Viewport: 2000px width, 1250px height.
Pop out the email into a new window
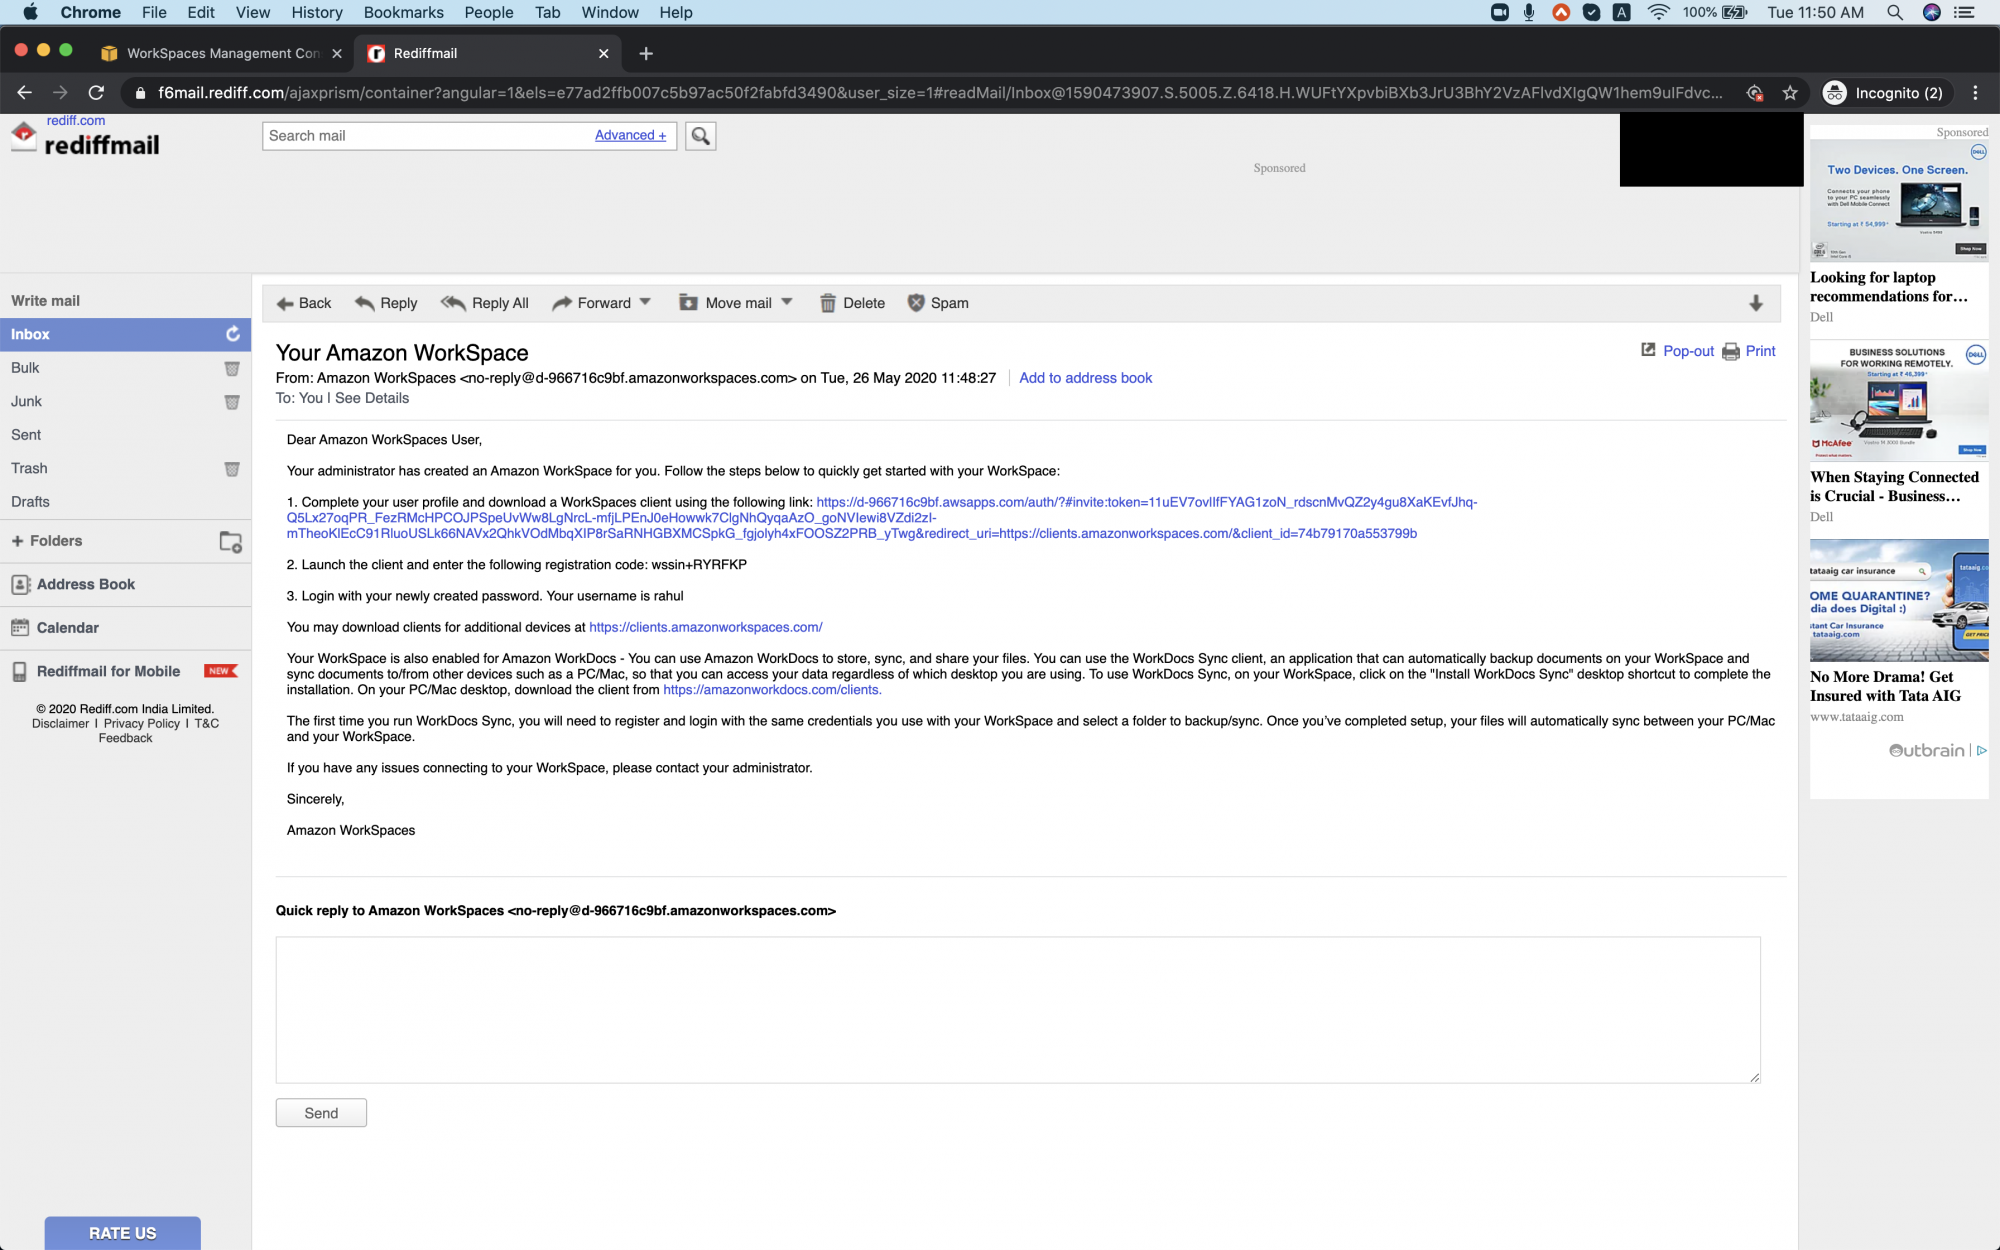(1648, 351)
